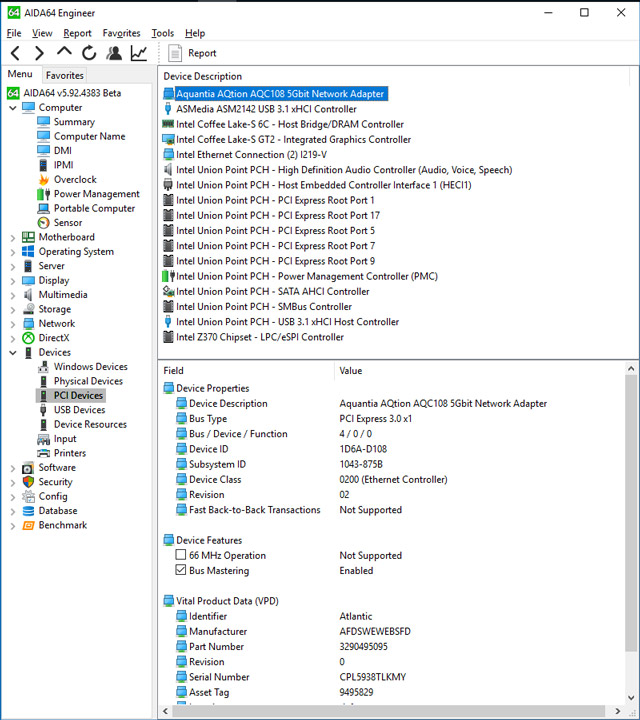Click the Operating System Windows logo icon
The image size is (640, 720).
28,252
